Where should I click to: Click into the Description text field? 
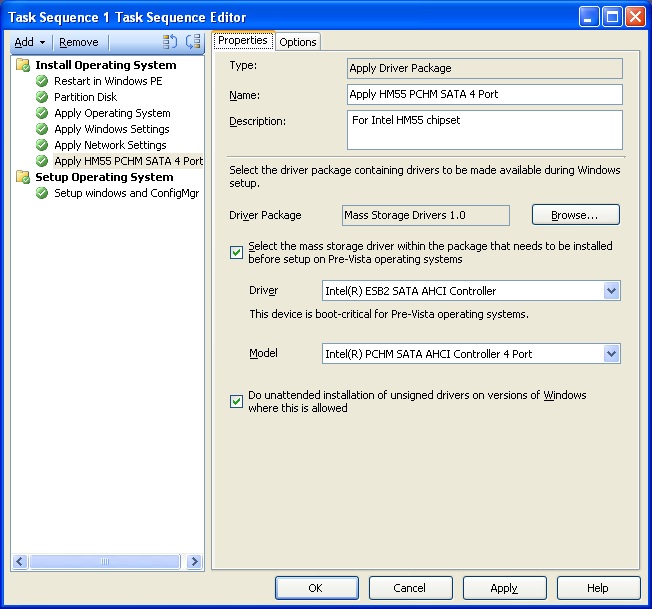click(x=484, y=130)
